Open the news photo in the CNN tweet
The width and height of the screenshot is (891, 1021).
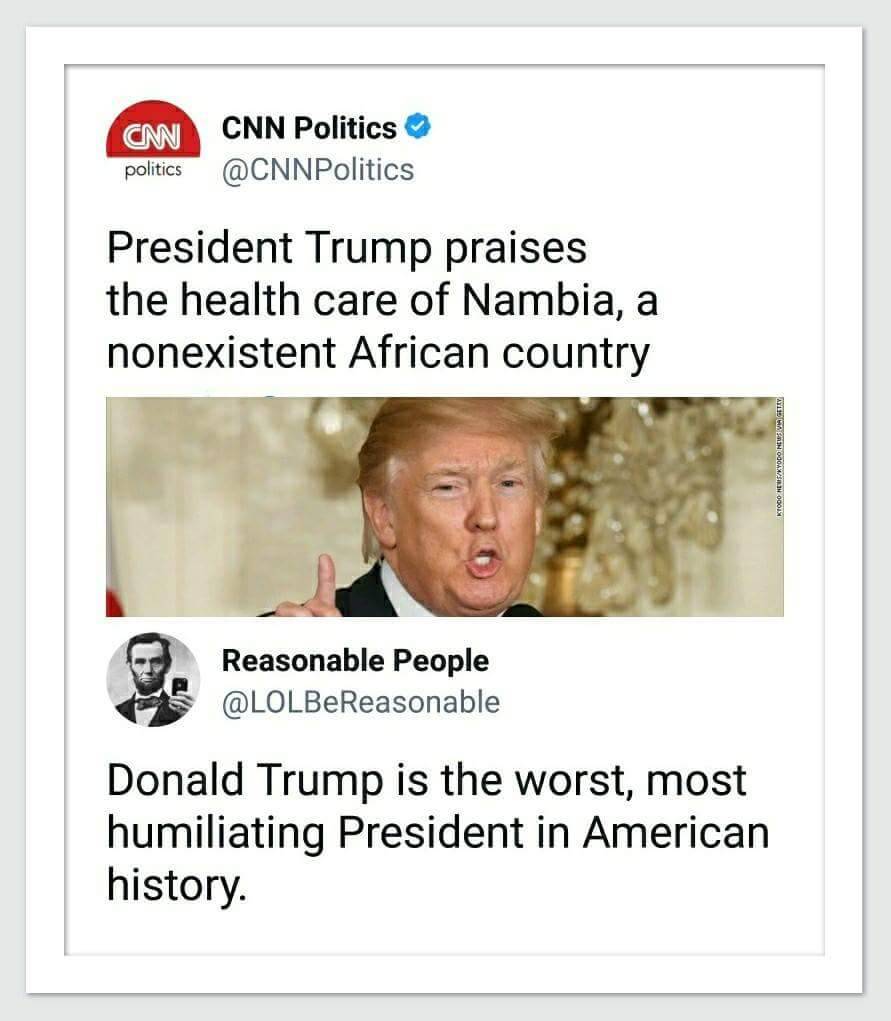pyautogui.click(x=444, y=506)
